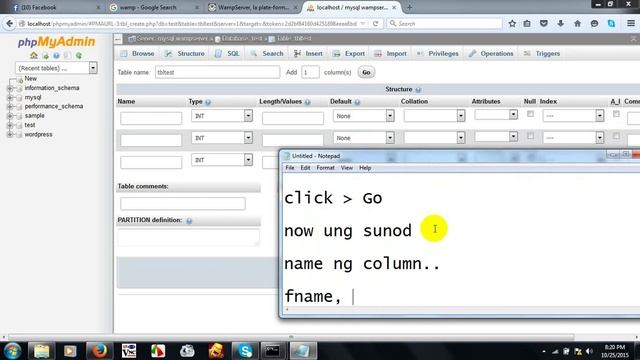Viewport: 640px width, 360px height.
Task: Open Default dropdown in second column row
Action: tap(363, 138)
